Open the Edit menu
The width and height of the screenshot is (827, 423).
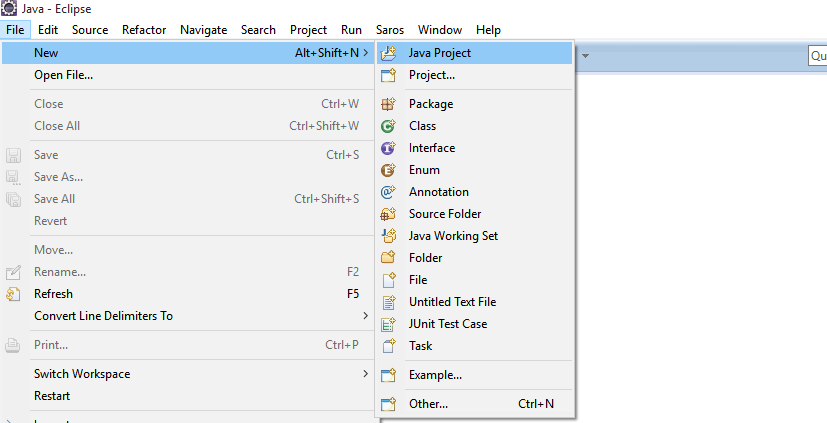pyautogui.click(x=48, y=30)
